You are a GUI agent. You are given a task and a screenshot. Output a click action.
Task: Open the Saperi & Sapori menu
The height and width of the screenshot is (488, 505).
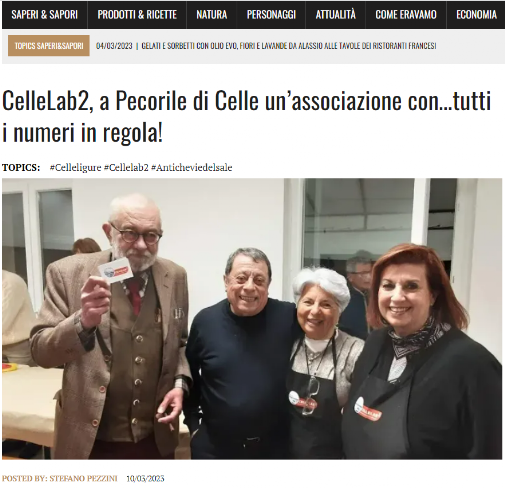point(44,15)
